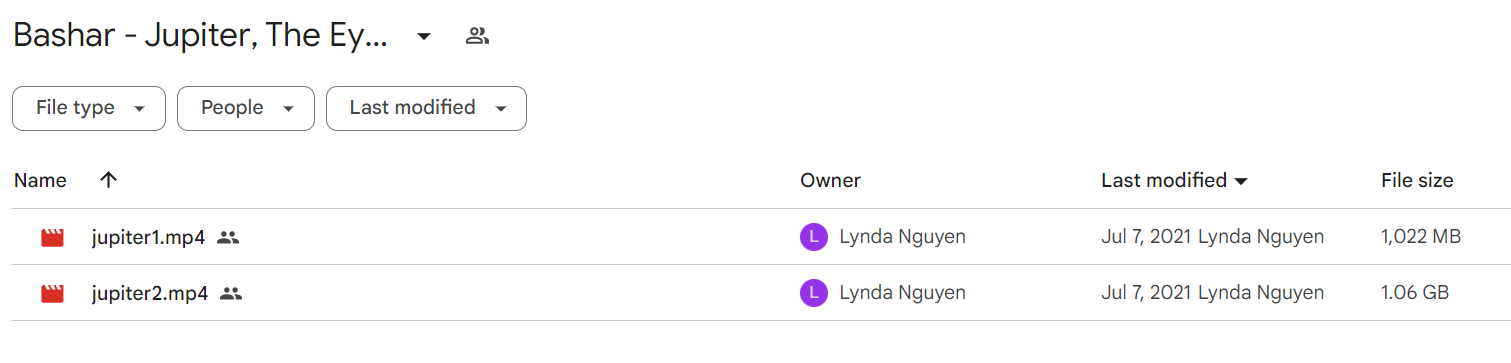The width and height of the screenshot is (1511, 363).
Task: Open the File type filter dropdown
Action: pos(89,108)
